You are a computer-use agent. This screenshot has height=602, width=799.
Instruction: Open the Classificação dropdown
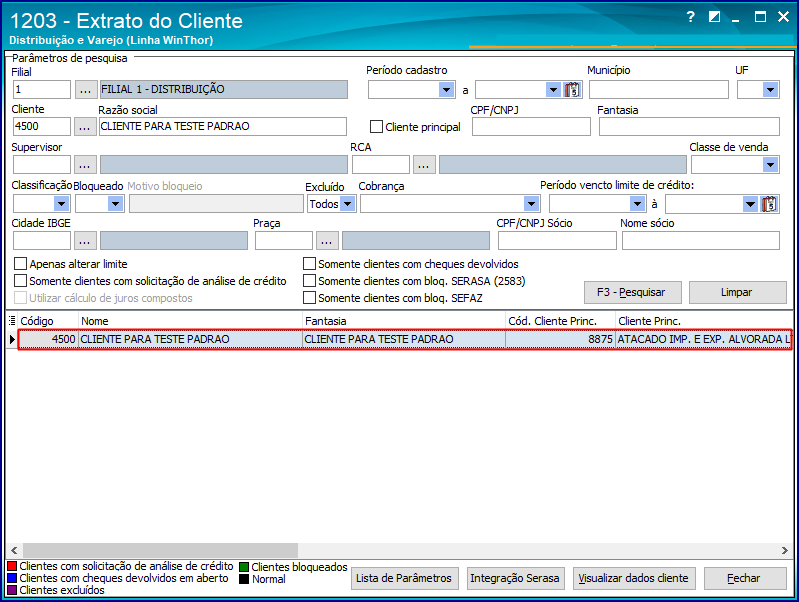pos(62,204)
